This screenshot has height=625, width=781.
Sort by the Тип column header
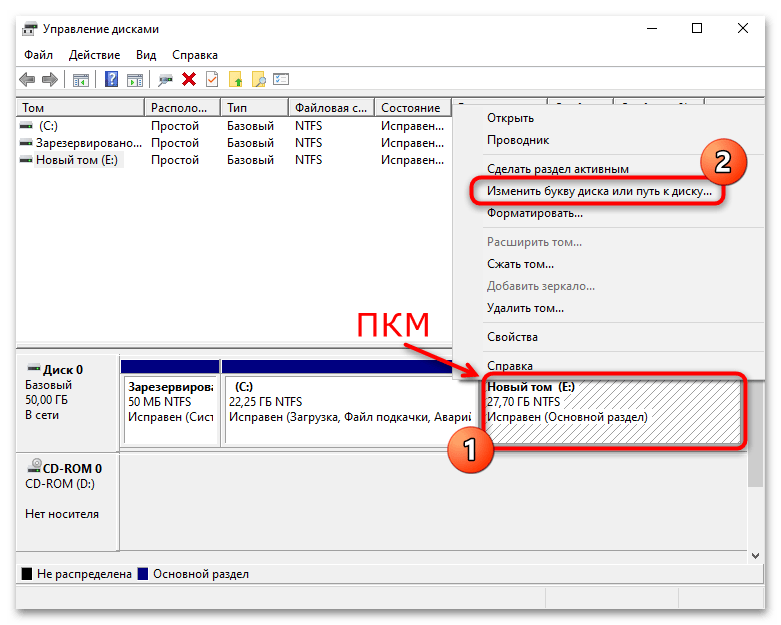[255, 108]
